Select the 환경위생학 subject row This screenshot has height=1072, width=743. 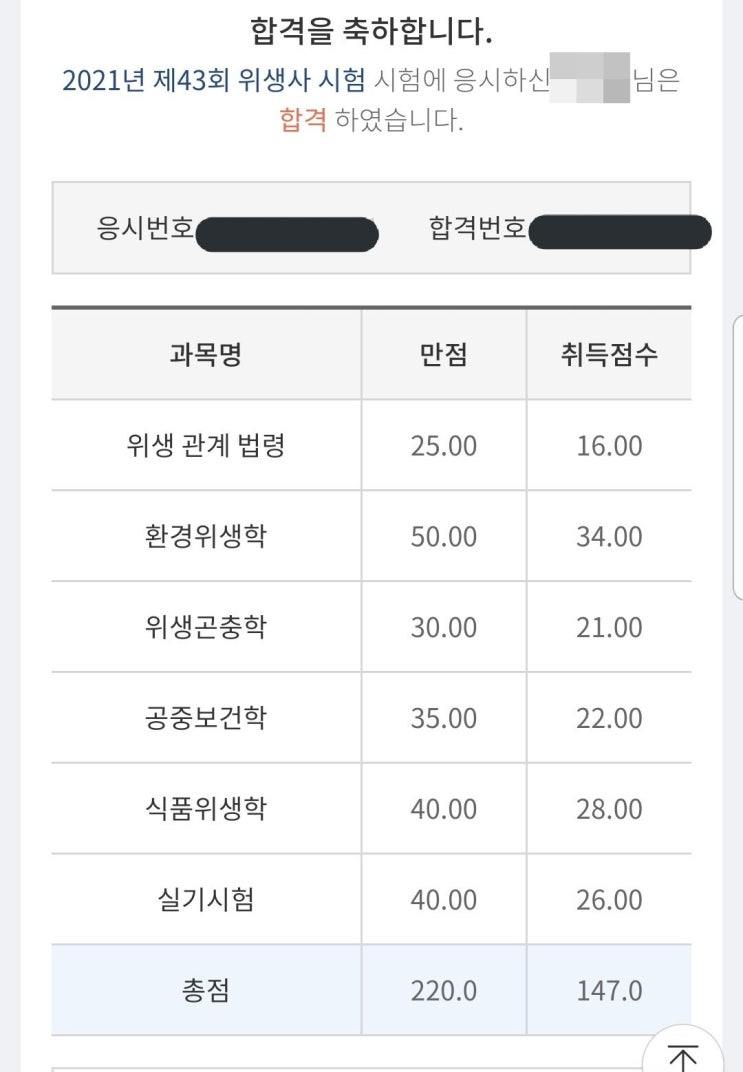coord(206,537)
